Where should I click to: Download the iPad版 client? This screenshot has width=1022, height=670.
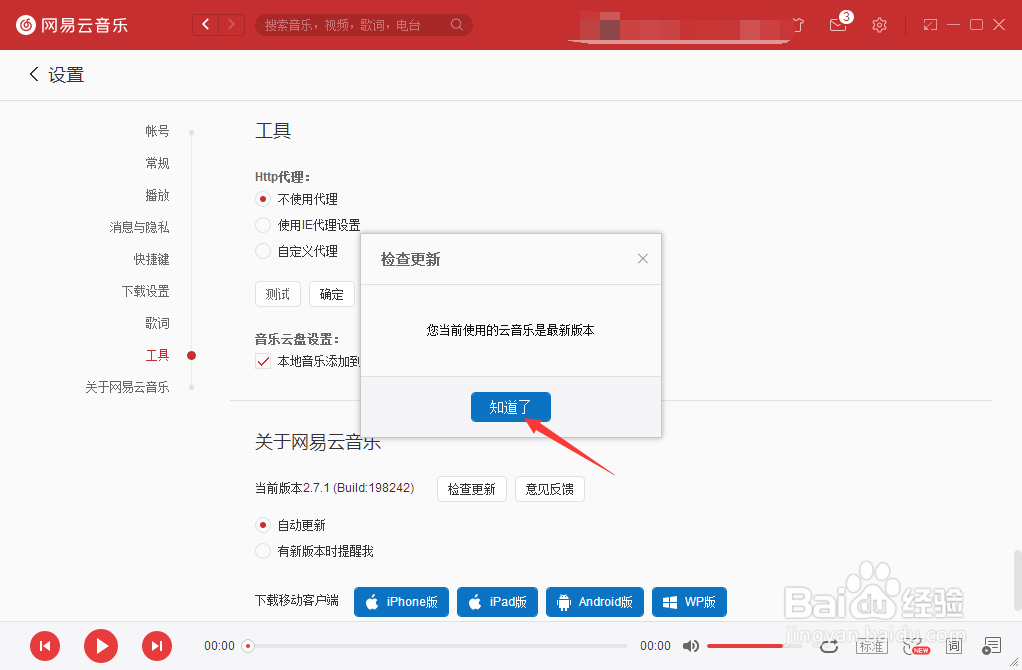pyautogui.click(x=497, y=602)
